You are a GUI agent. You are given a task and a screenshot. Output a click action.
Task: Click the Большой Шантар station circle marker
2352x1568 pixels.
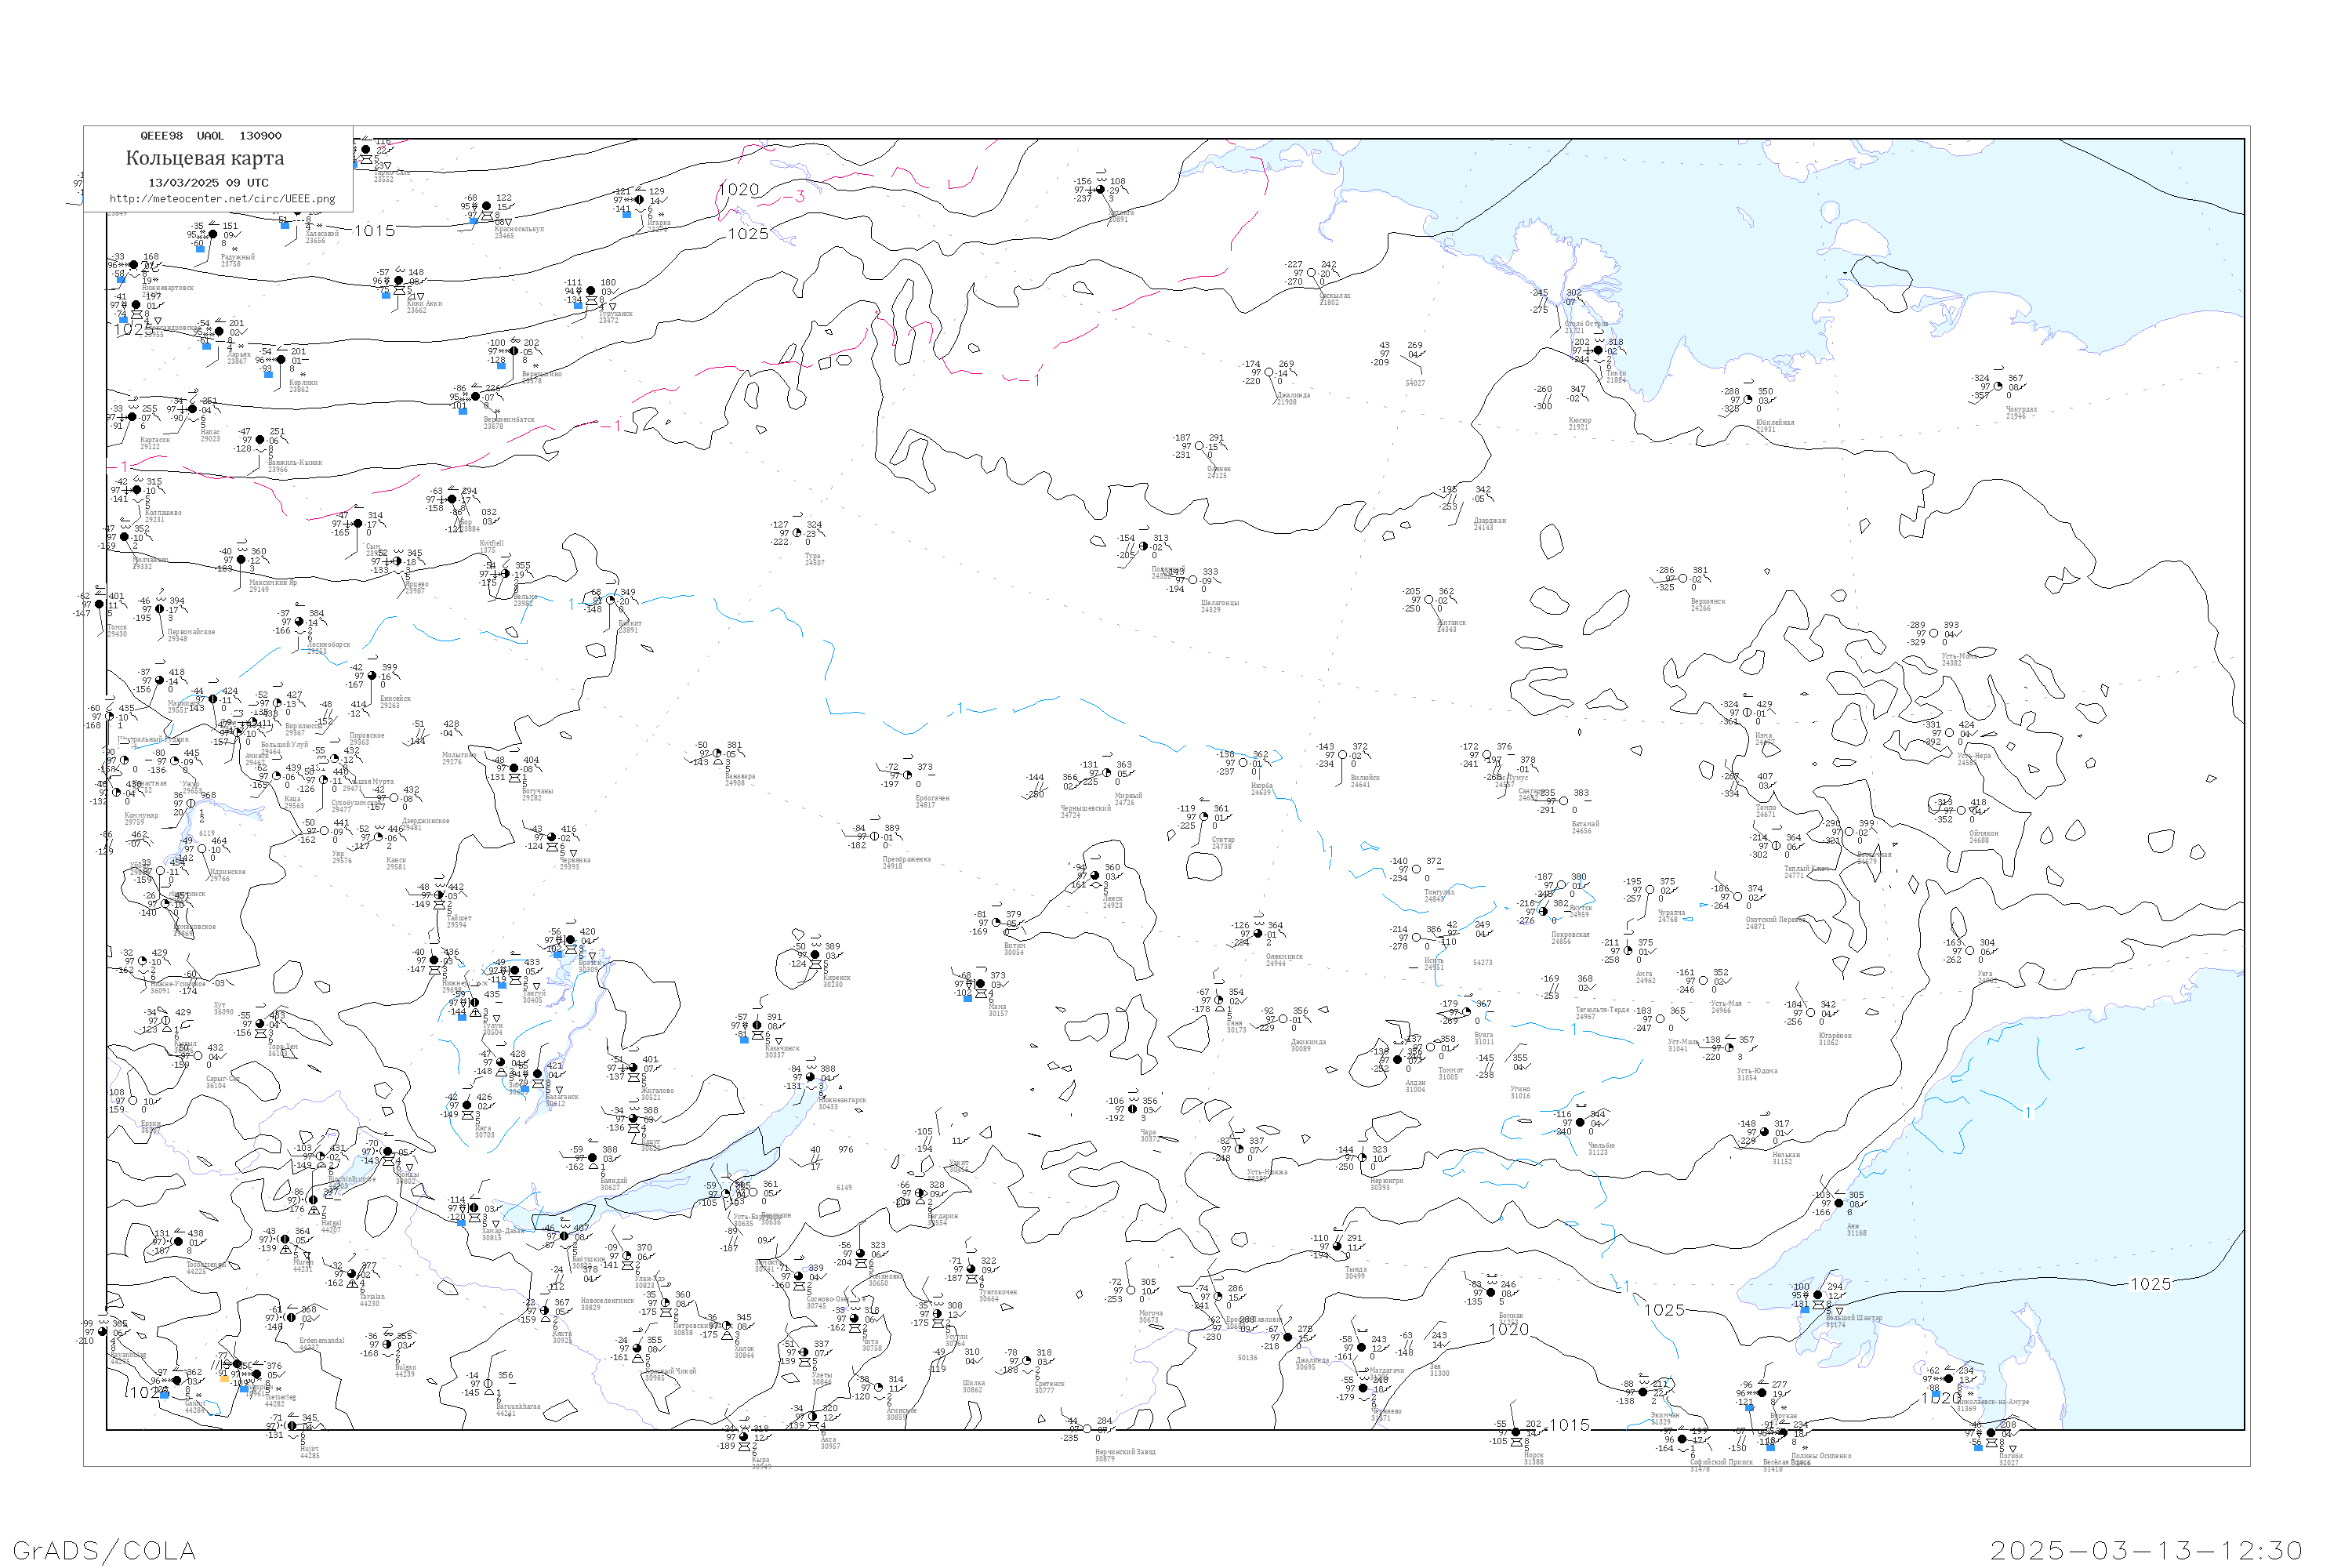(1817, 1295)
